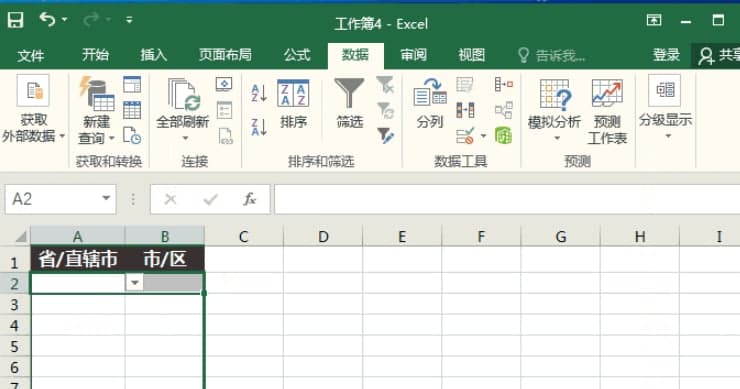Click 登录 to sign in
This screenshot has width=740, height=389.
click(x=666, y=55)
